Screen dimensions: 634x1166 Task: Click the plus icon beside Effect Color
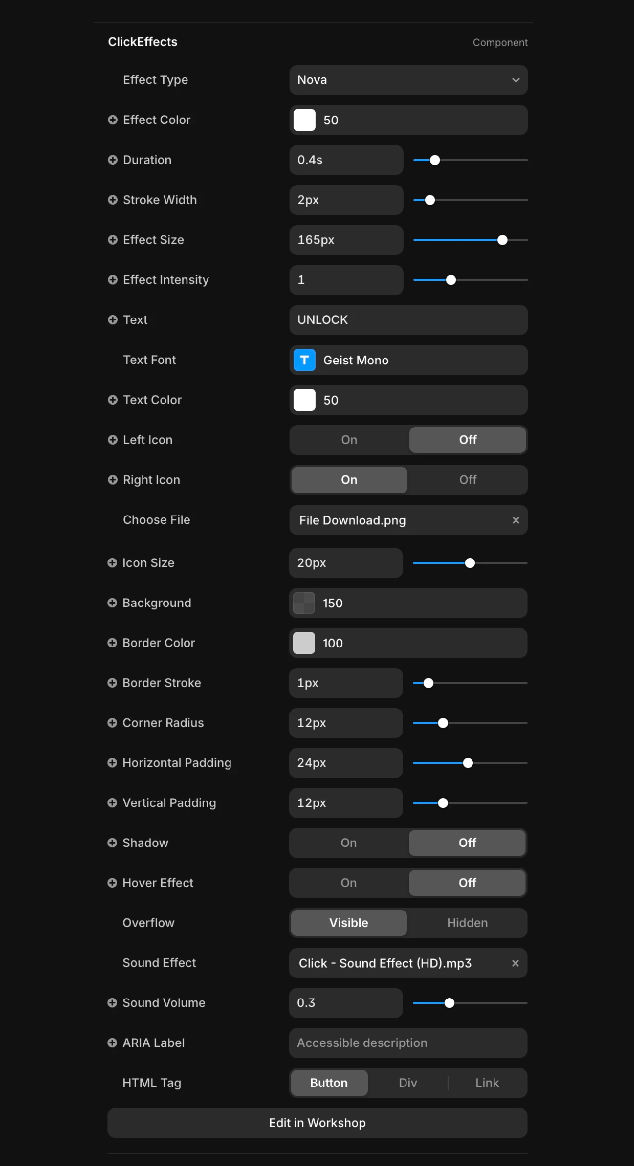113,120
